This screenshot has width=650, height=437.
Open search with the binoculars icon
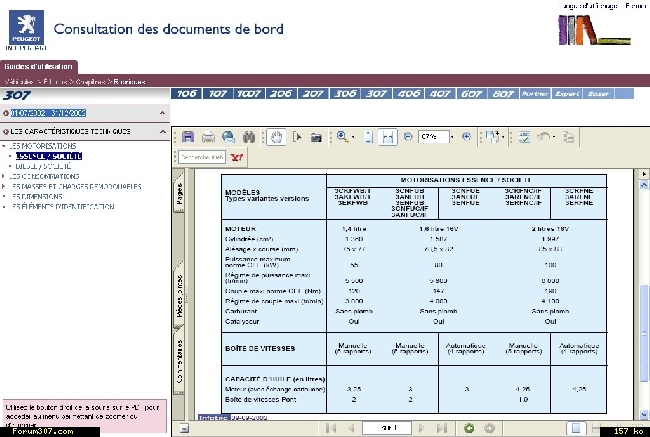click(x=249, y=137)
